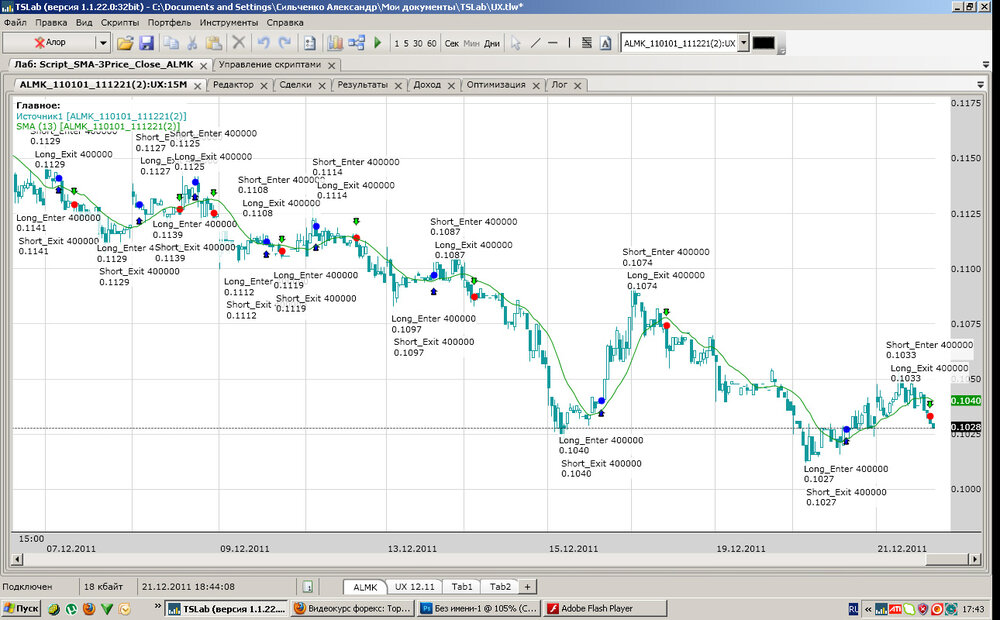This screenshot has width=1000, height=620.
Task: Select the text annotation tool
Action: pyautogui.click(x=605, y=43)
